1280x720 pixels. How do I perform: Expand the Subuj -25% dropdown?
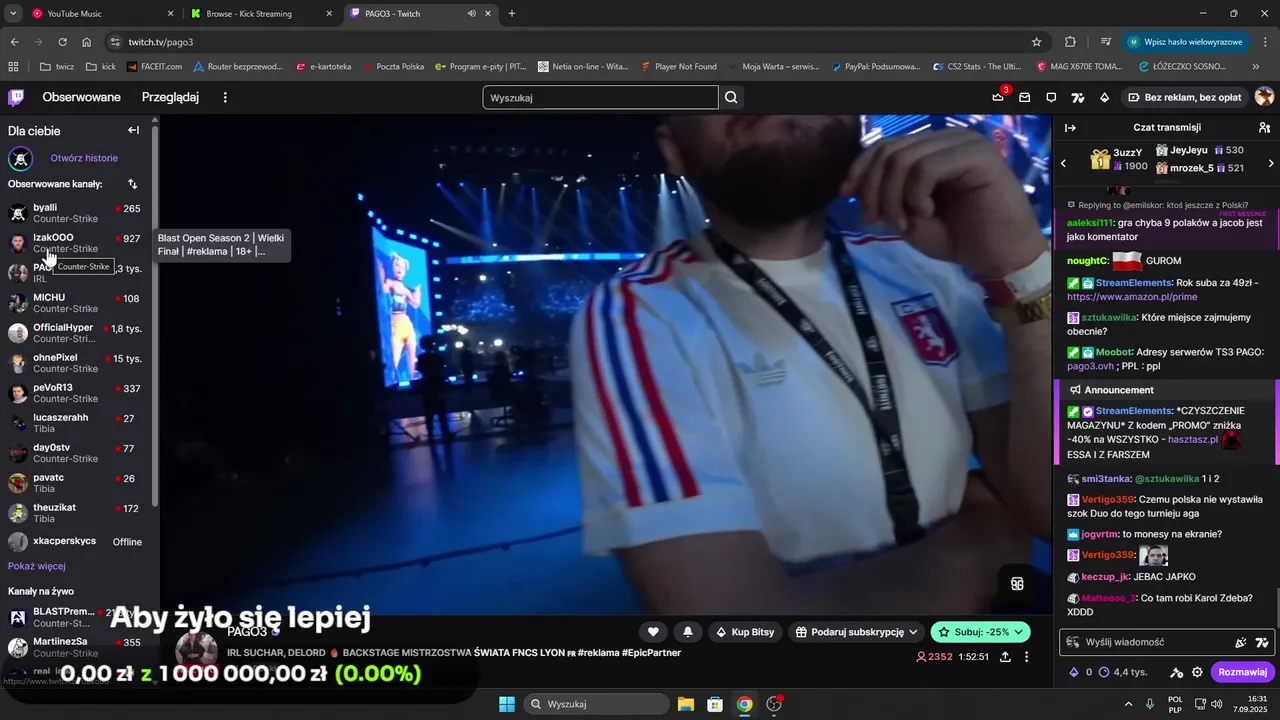coord(1019,632)
